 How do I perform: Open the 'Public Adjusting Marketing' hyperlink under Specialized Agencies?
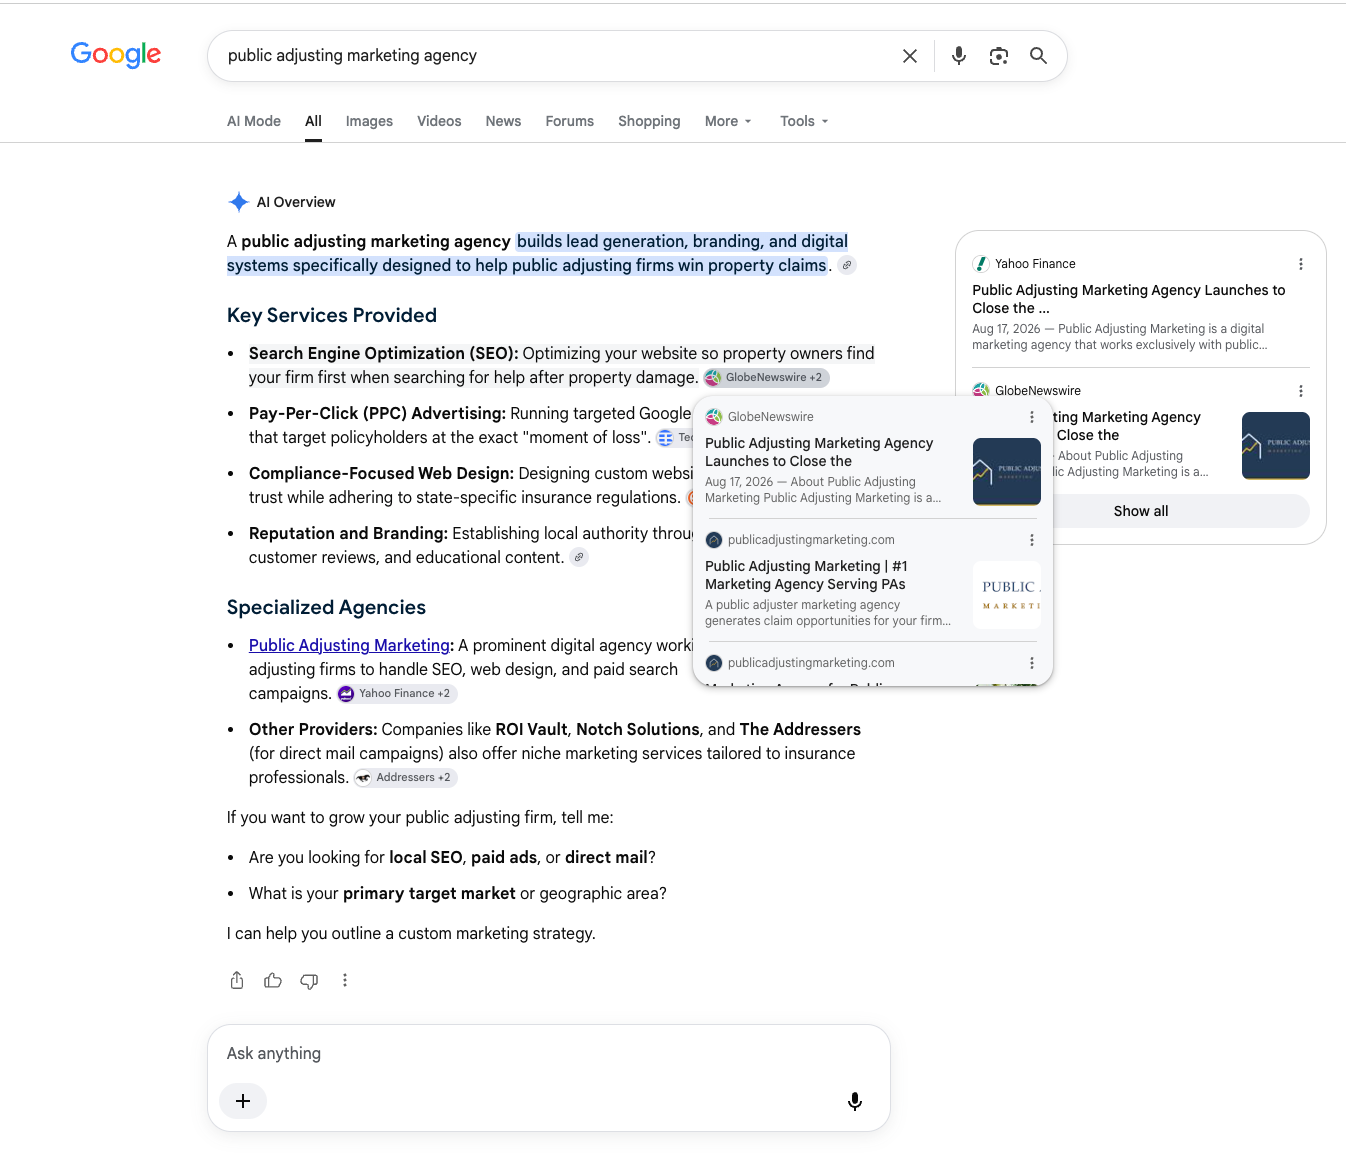(349, 645)
